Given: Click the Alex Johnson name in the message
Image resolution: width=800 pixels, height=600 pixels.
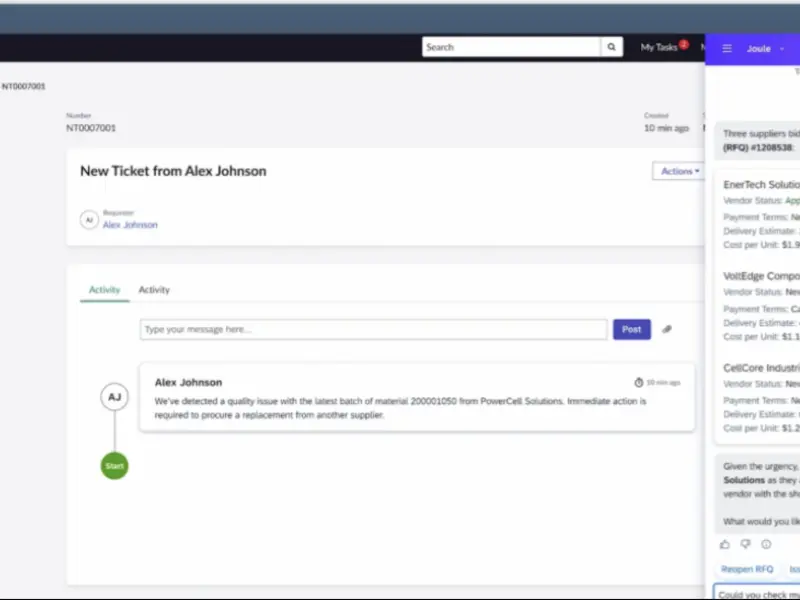Looking at the screenshot, I should point(188,382).
